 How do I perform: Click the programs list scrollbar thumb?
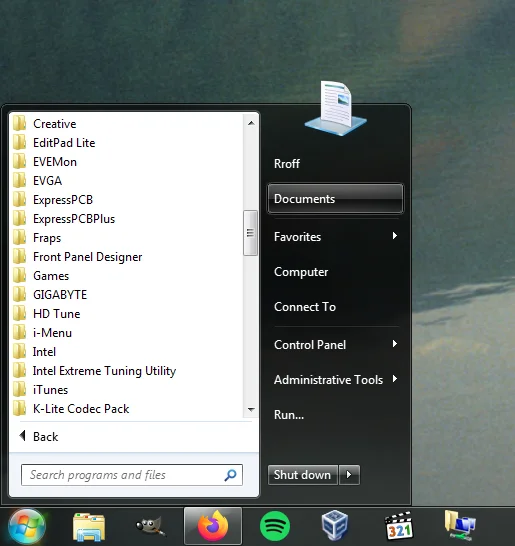[250, 233]
